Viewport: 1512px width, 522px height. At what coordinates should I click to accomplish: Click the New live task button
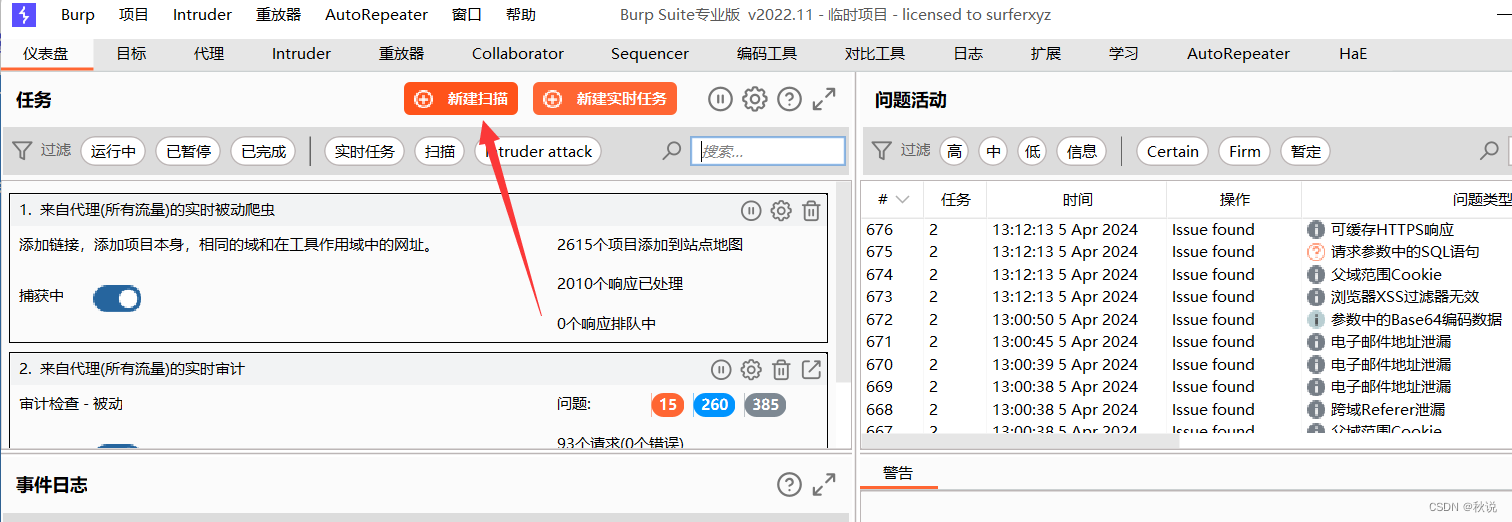(x=605, y=99)
